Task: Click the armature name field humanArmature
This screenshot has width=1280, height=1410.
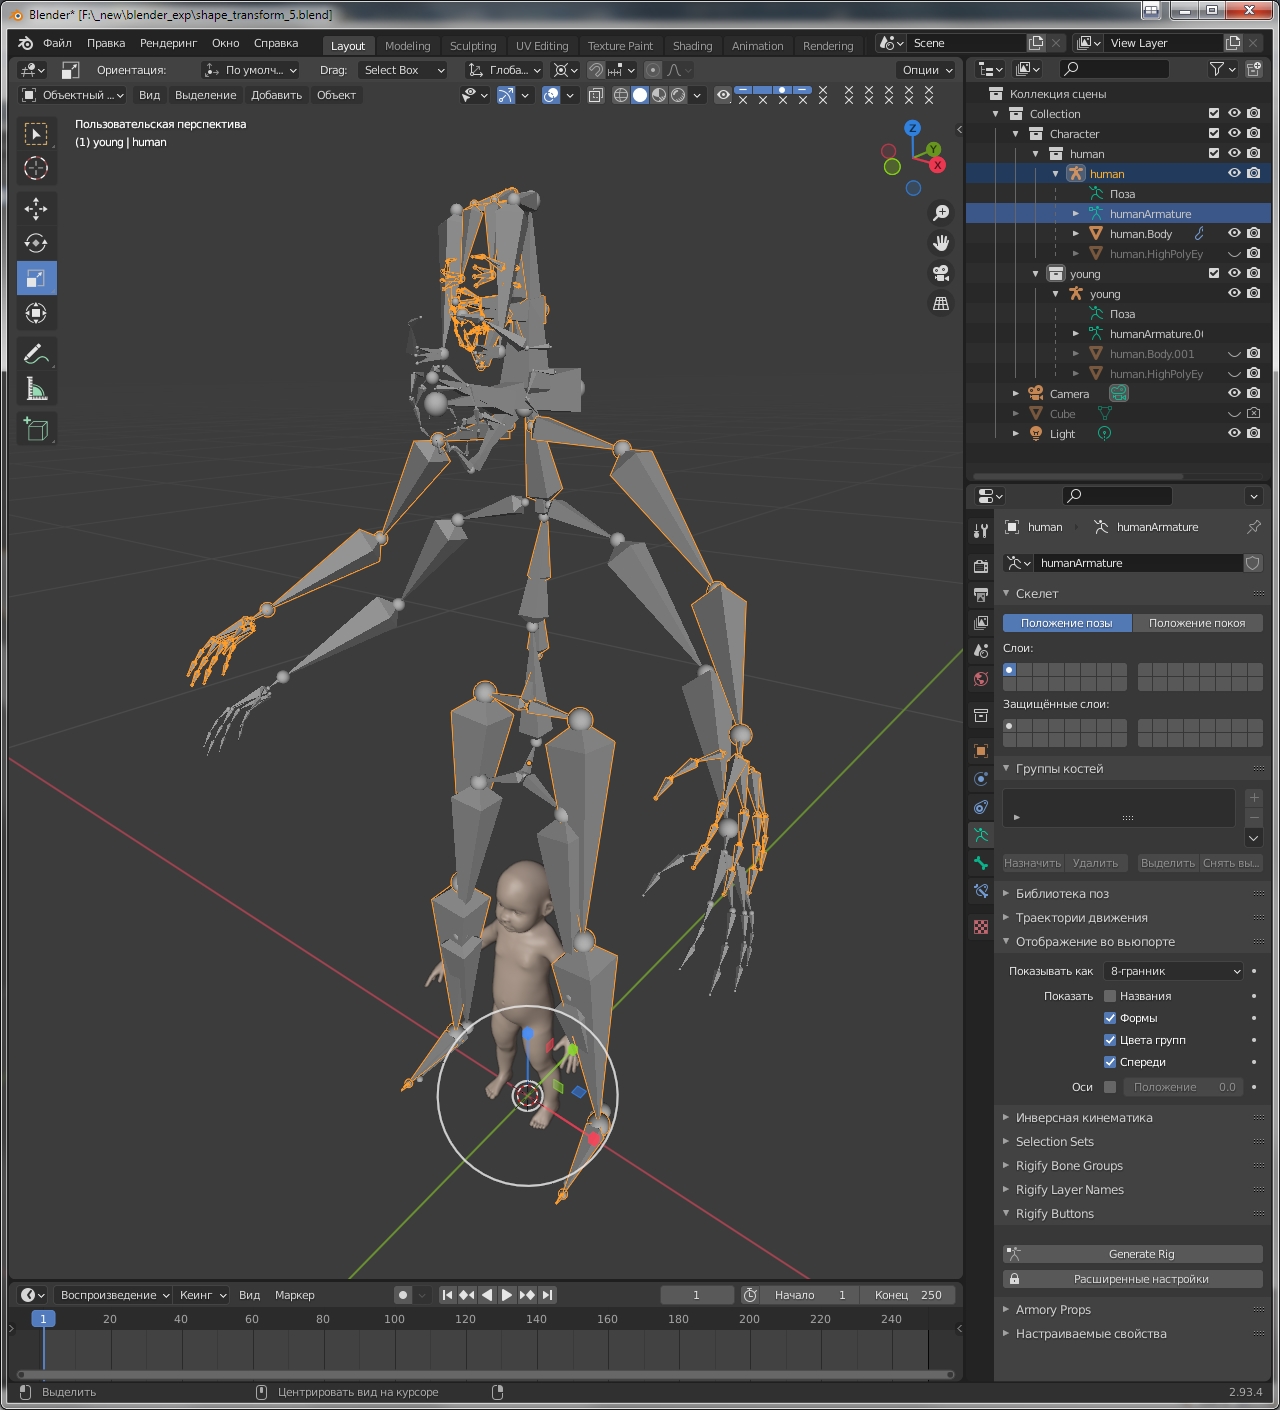Action: tap(1137, 563)
